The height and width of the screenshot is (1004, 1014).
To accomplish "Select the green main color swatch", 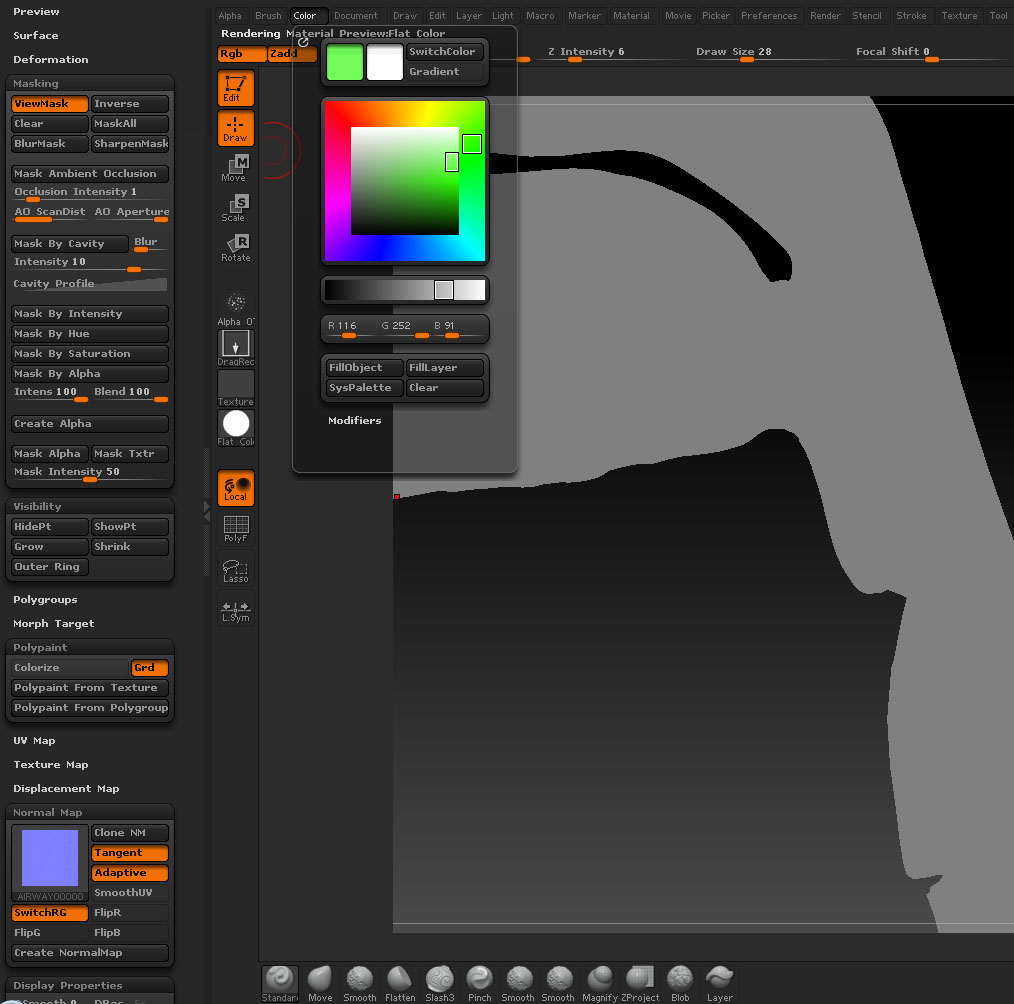I will click(x=345, y=63).
